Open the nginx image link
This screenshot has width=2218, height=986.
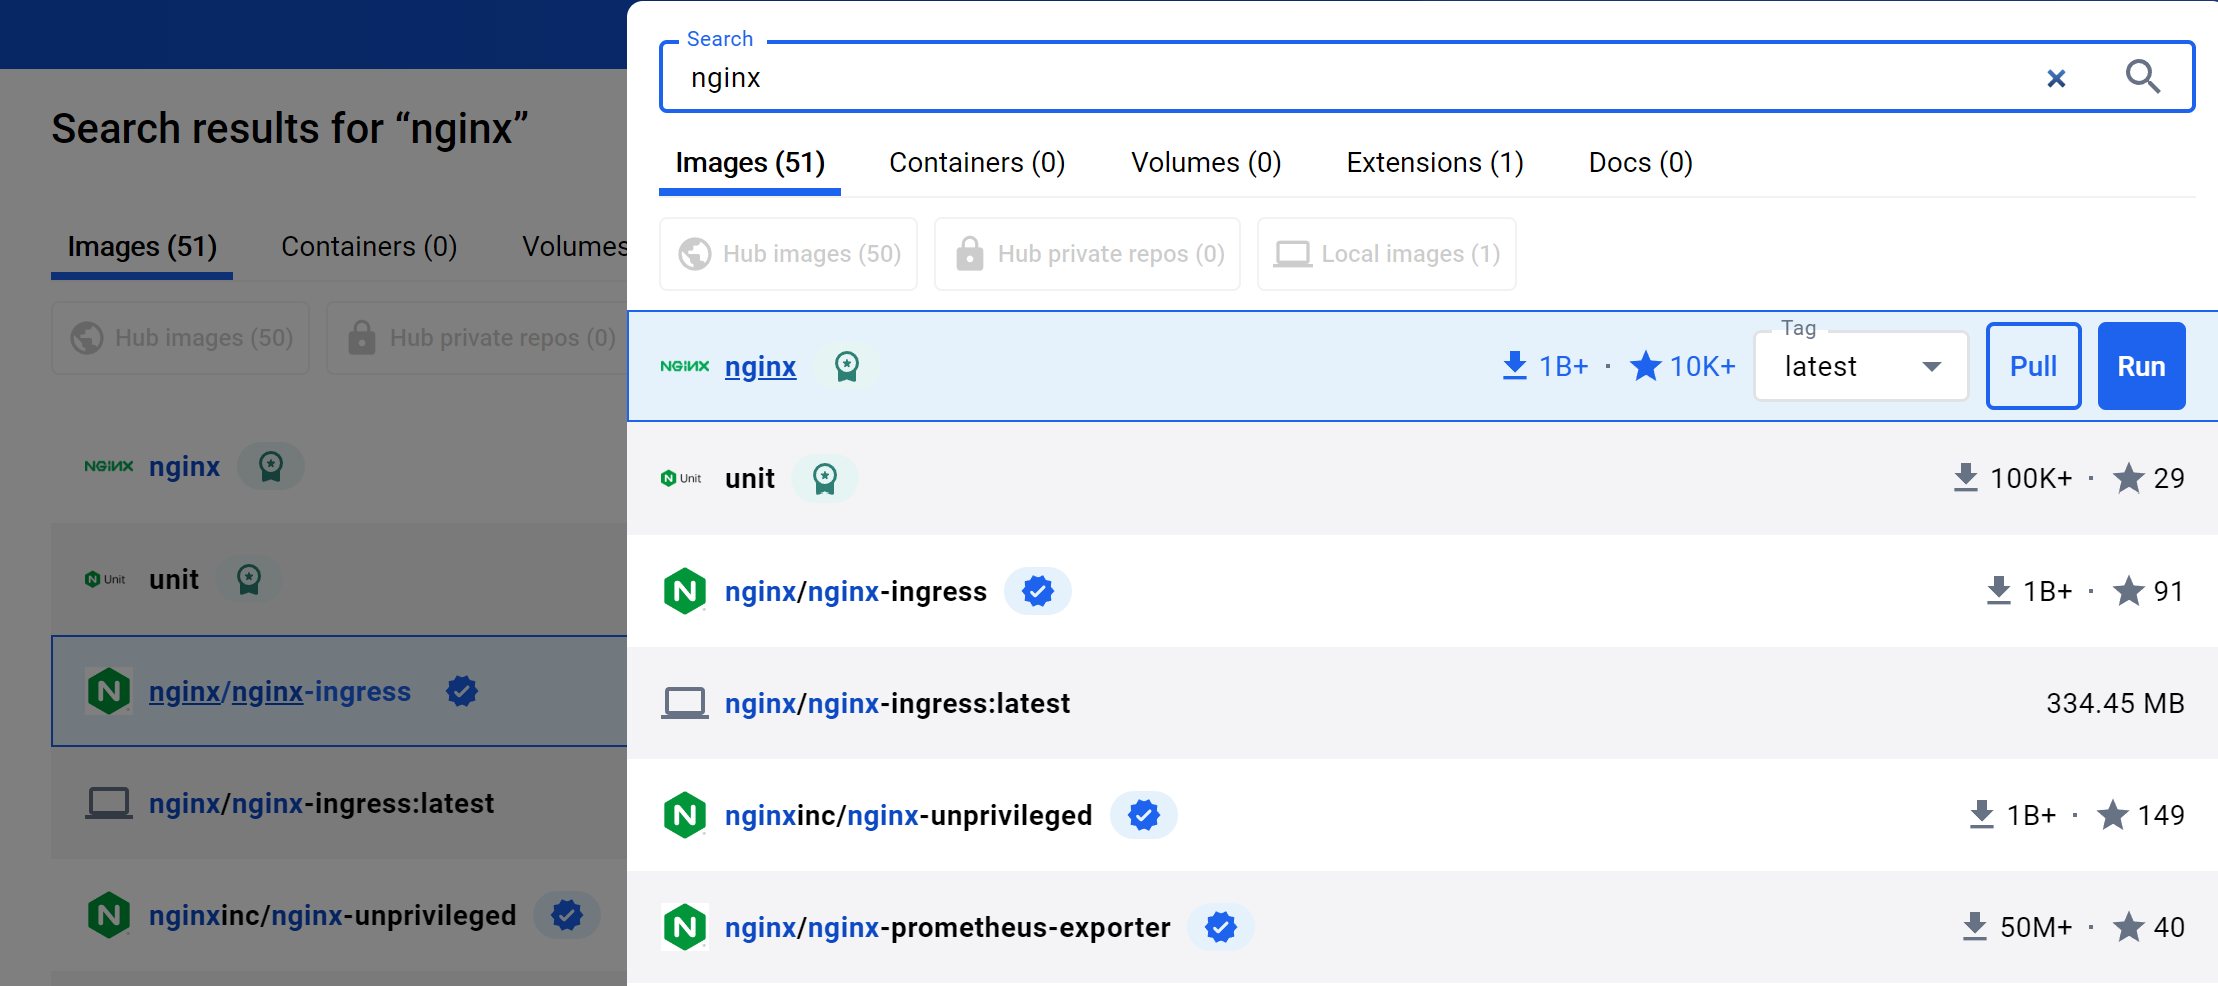[760, 367]
